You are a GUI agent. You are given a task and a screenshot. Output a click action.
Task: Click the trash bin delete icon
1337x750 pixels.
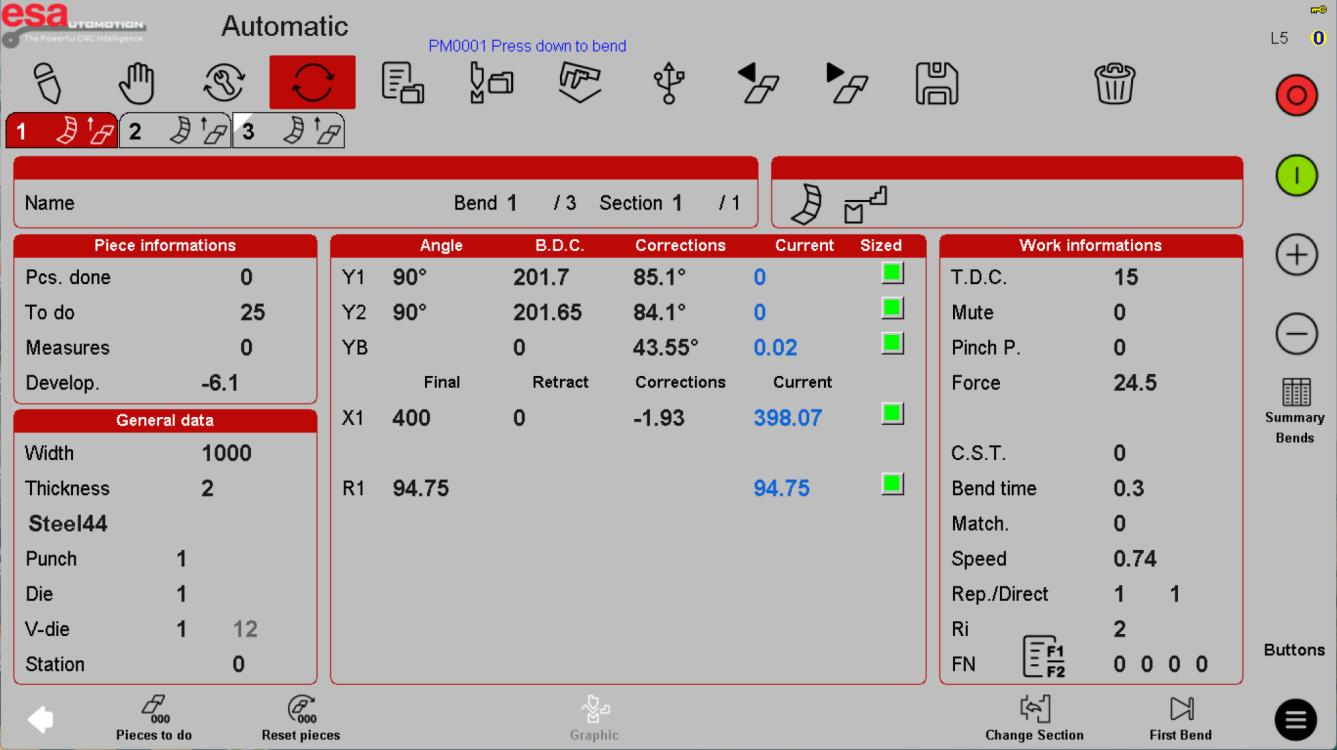[x=1115, y=83]
